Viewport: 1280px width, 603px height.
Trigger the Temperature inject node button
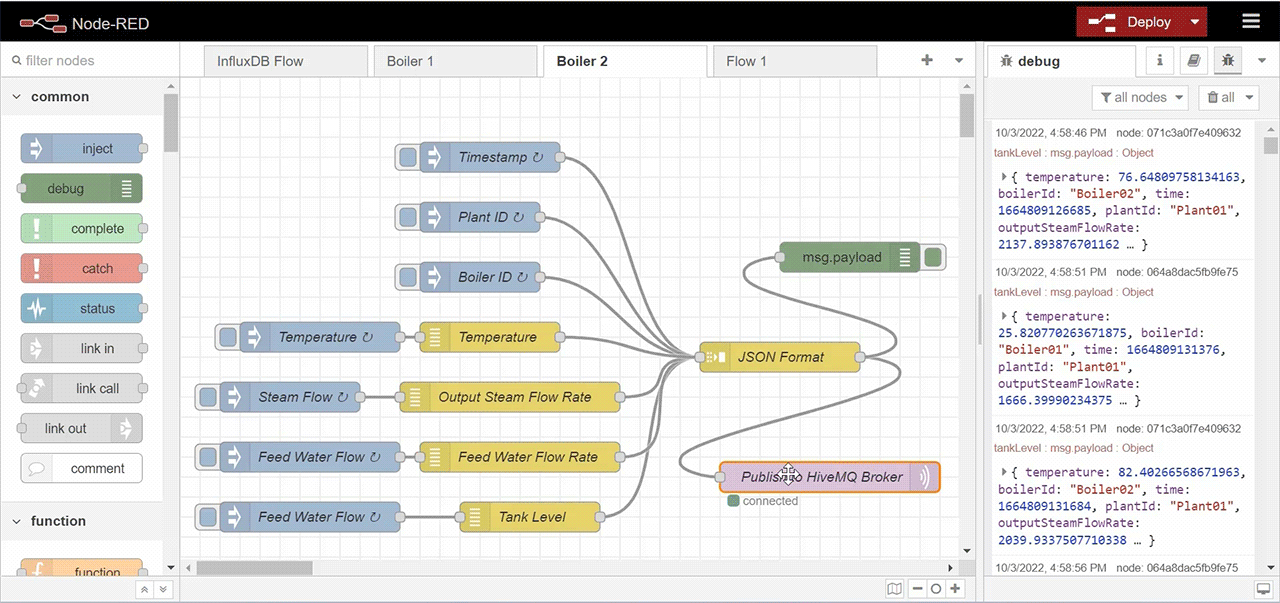click(228, 337)
